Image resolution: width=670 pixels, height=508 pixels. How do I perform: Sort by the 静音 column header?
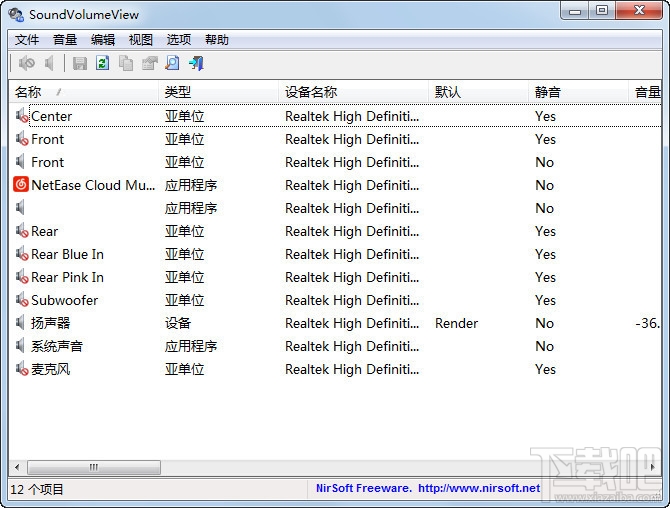(578, 92)
